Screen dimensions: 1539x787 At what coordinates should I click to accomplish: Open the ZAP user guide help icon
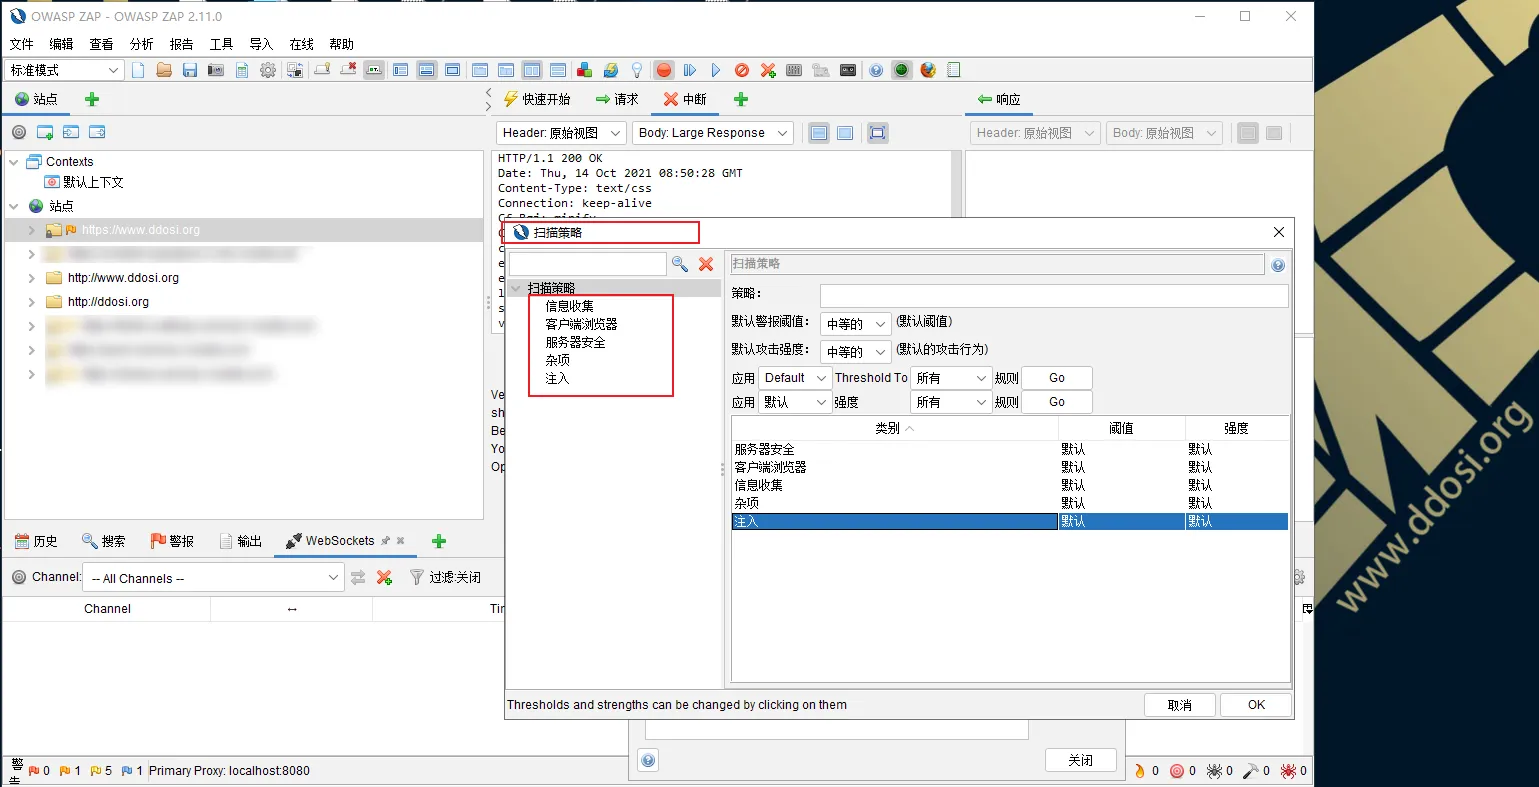pyautogui.click(x=876, y=70)
